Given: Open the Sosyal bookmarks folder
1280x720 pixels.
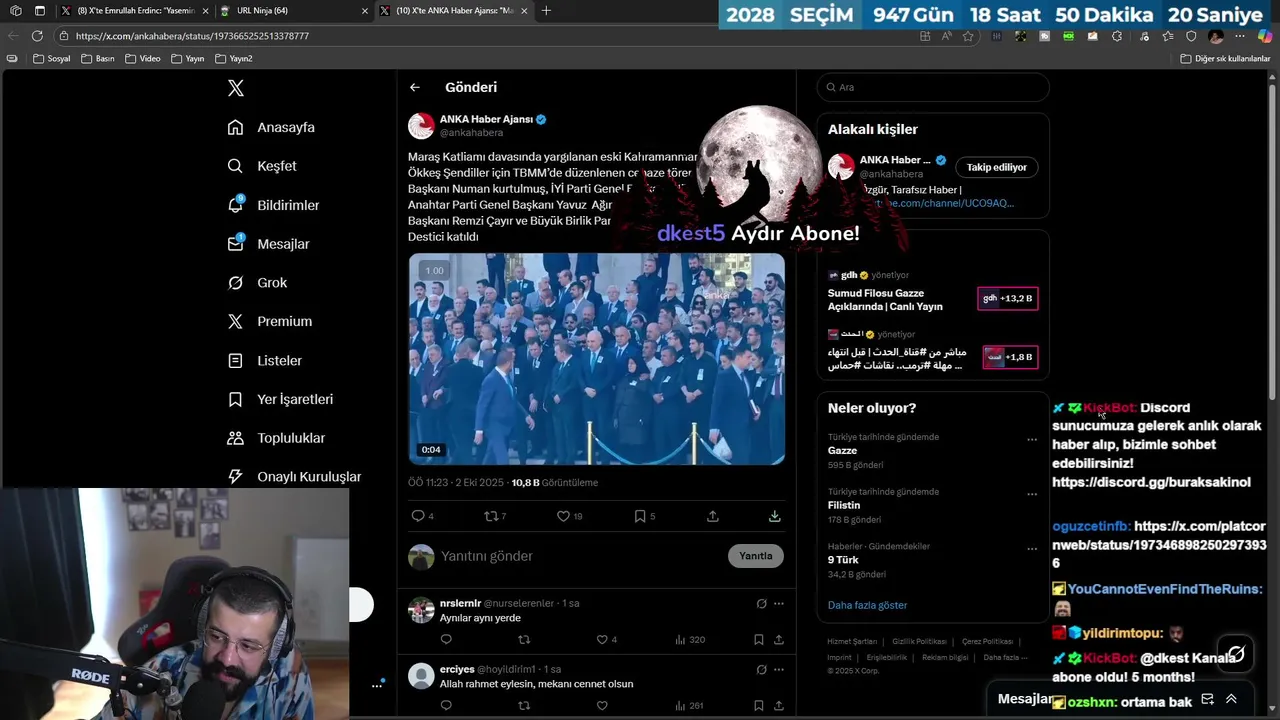Looking at the screenshot, I should 52,58.
